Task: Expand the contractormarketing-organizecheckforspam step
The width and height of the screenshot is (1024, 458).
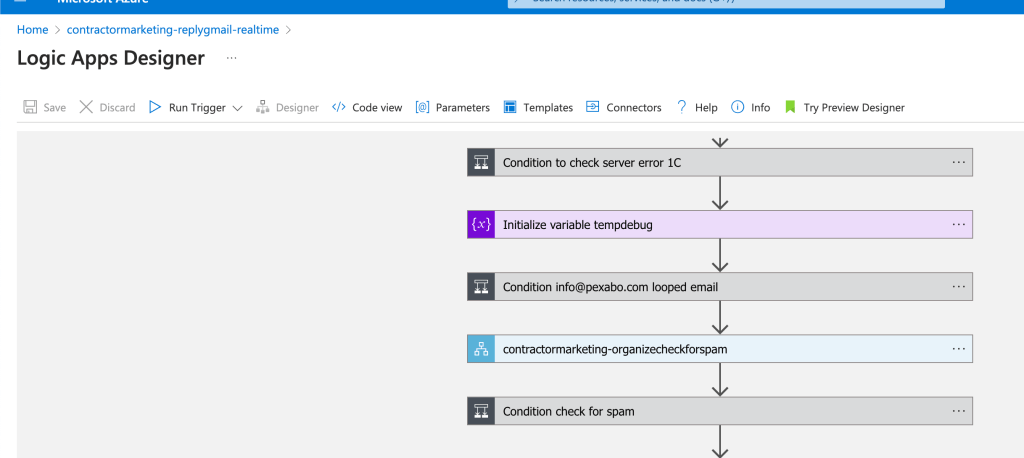Action: pyautogui.click(x=720, y=348)
